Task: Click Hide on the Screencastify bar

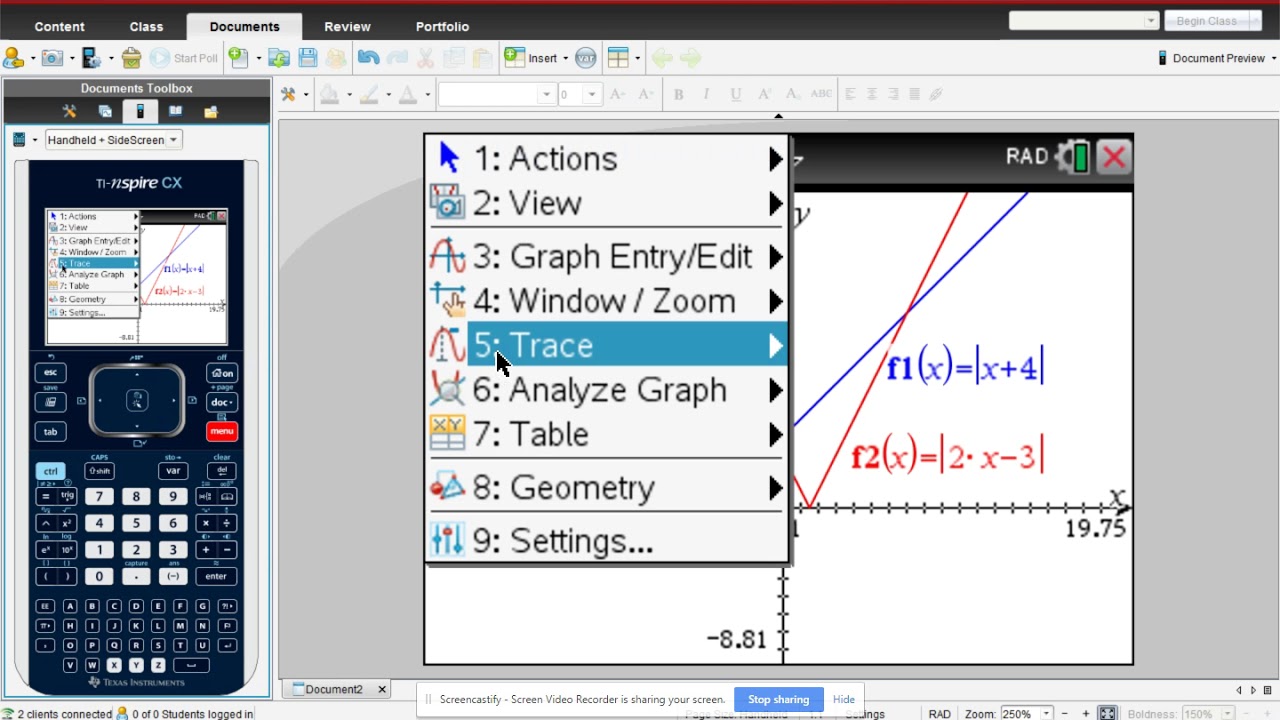Action: (844, 699)
